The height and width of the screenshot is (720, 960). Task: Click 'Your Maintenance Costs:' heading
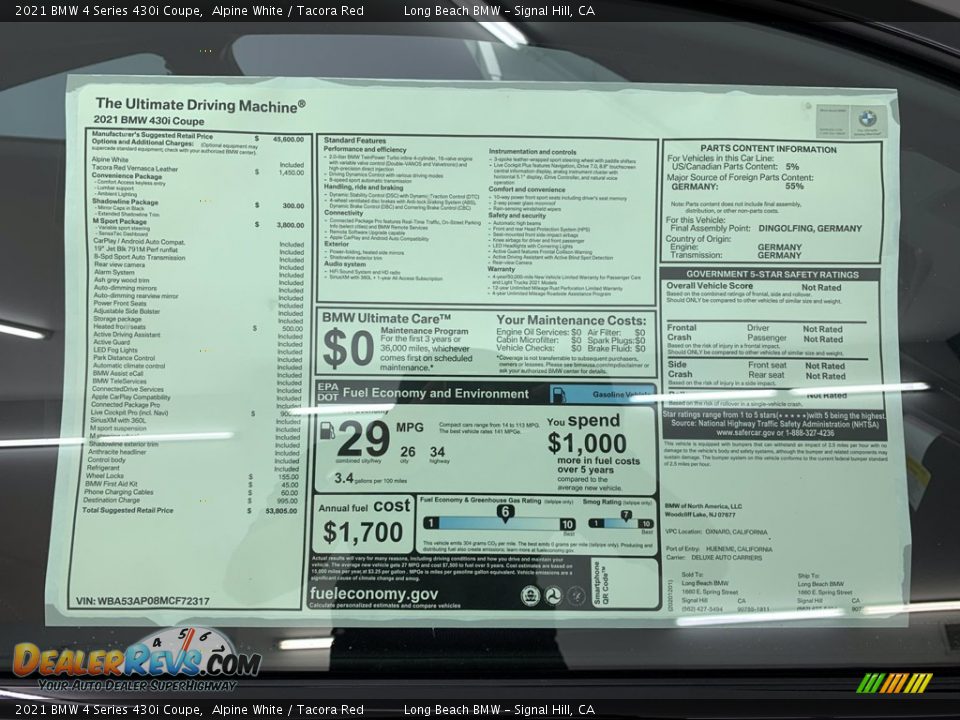pos(571,320)
